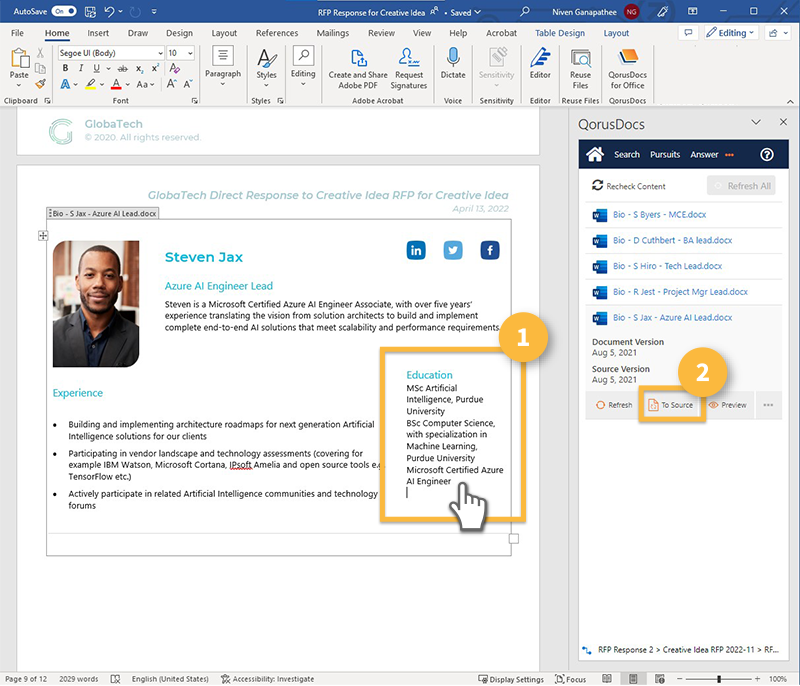This screenshot has width=800, height=686.
Task: Select Bio - R Jest - Project Mgr Lead.docx
Action: (x=680, y=292)
